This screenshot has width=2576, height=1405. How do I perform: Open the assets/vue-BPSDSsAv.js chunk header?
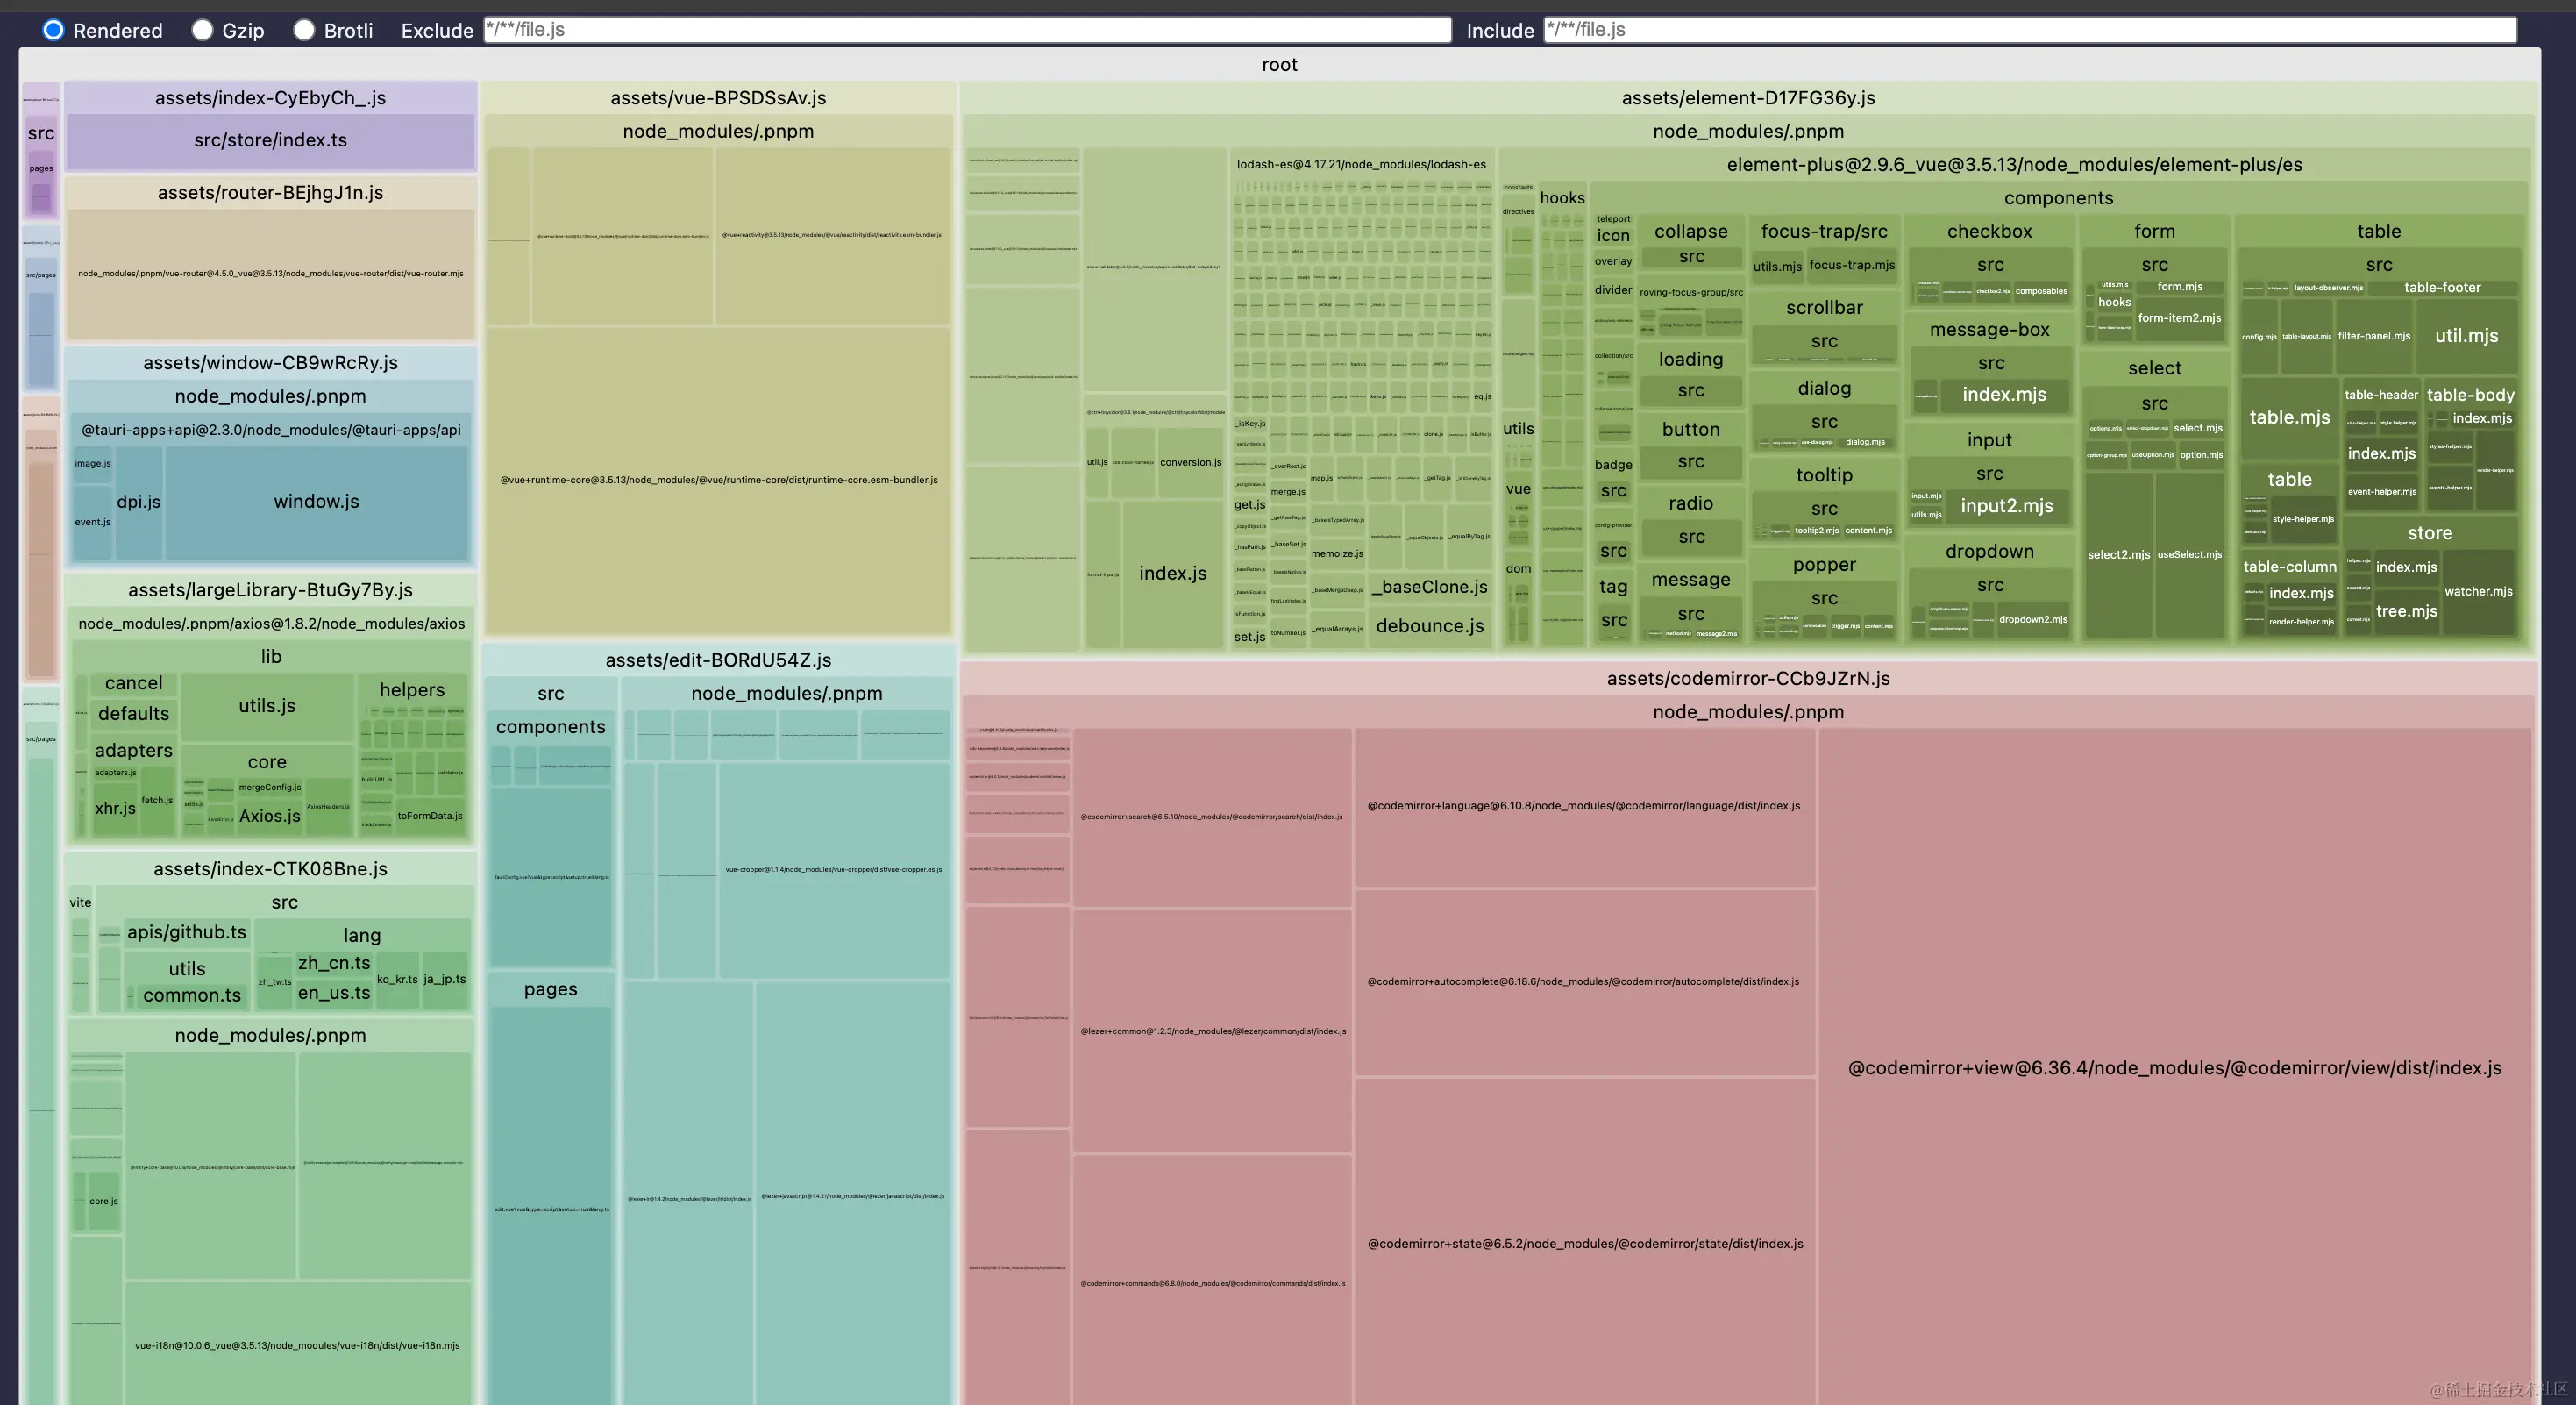[x=718, y=98]
